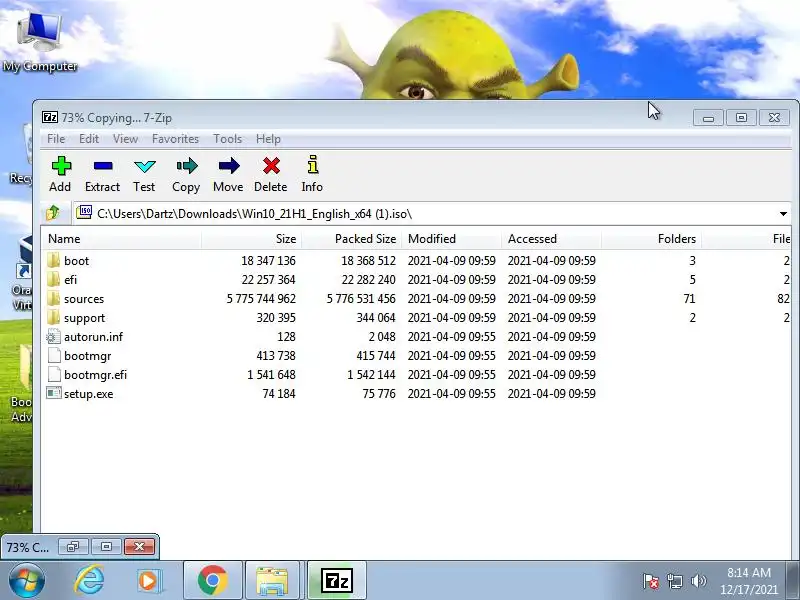
Task: Select the setup.exe file icon
Action: pos(54,393)
